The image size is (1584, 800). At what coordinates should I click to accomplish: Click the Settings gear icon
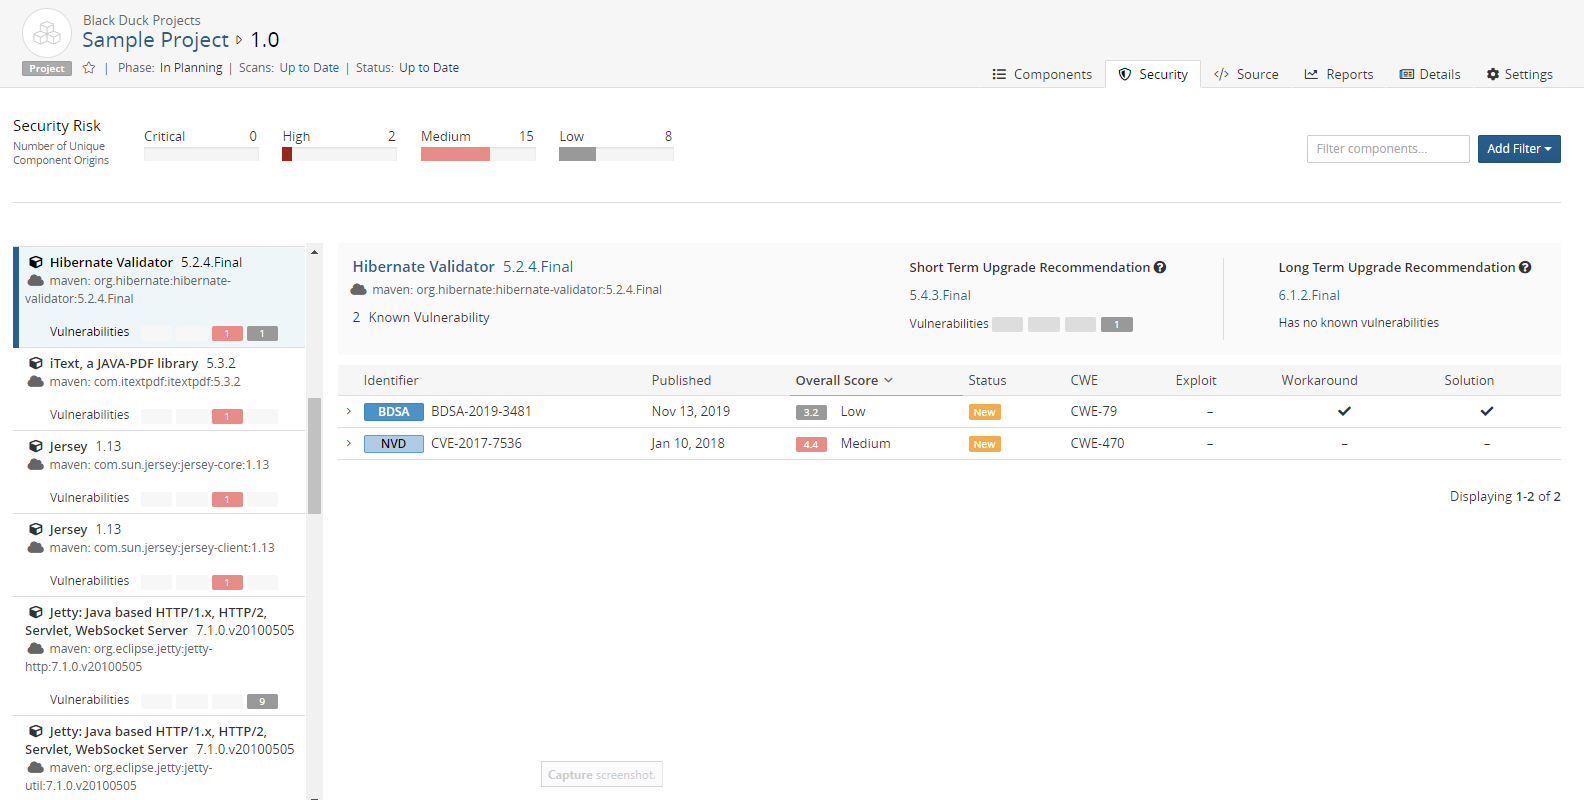pos(1493,74)
